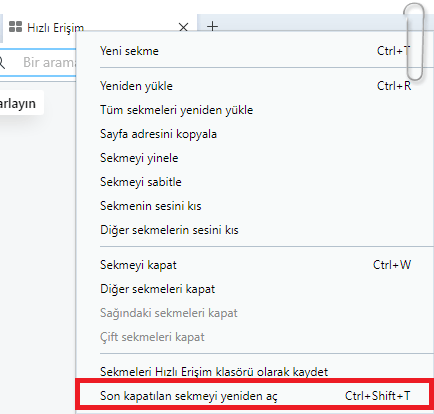Select Yeniden yükle menu entry
Screen dimensions: 434x414
pos(255,86)
